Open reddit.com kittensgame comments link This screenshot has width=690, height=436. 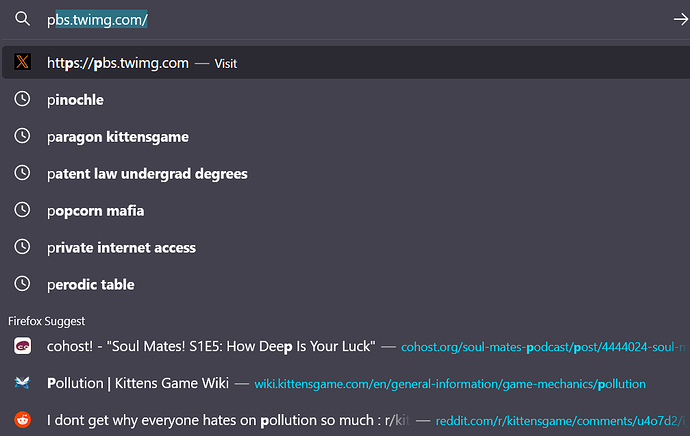tap(561, 421)
